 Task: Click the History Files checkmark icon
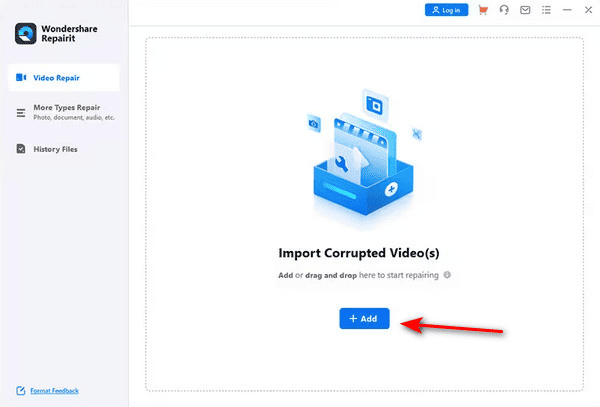pos(21,149)
